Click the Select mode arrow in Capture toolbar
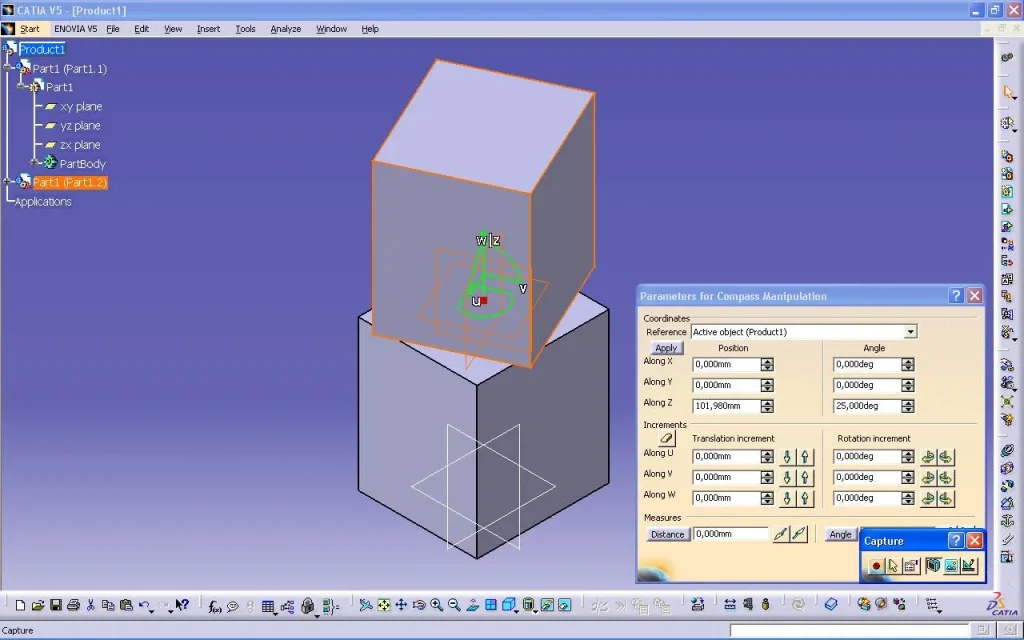Image resolution: width=1024 pixels, height=640 pixels. (893, 566)
